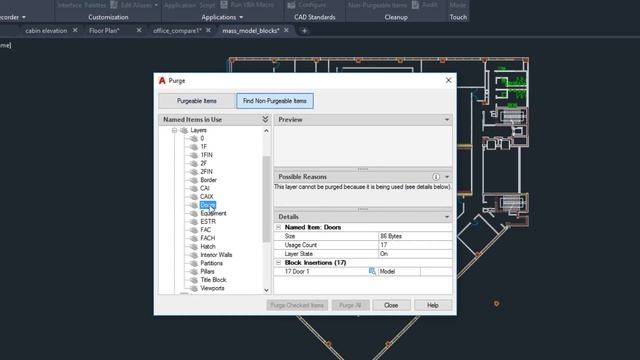Click the layer icon beside Border
The image size is (640, 360).
click(194, 180)
